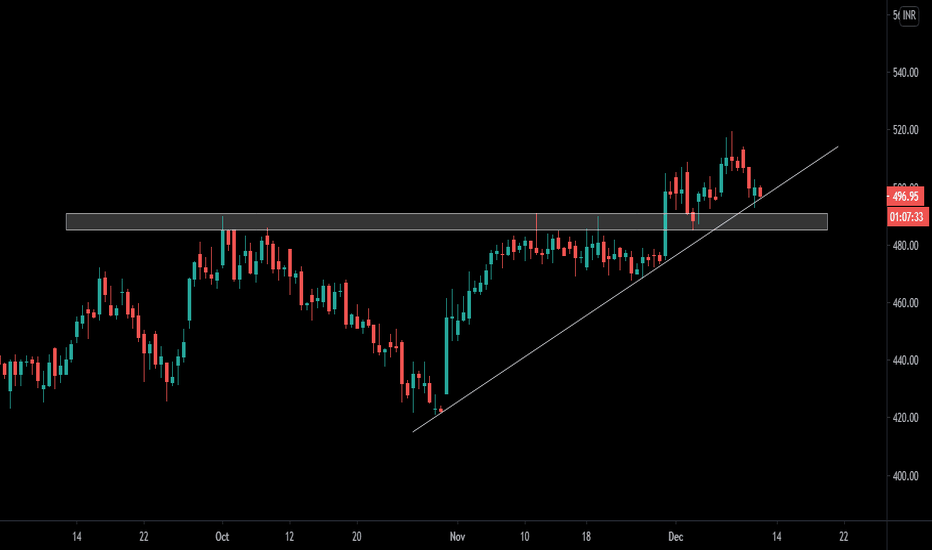
Task: Click the 480.00 price axis label
Action: pos(905,246)
